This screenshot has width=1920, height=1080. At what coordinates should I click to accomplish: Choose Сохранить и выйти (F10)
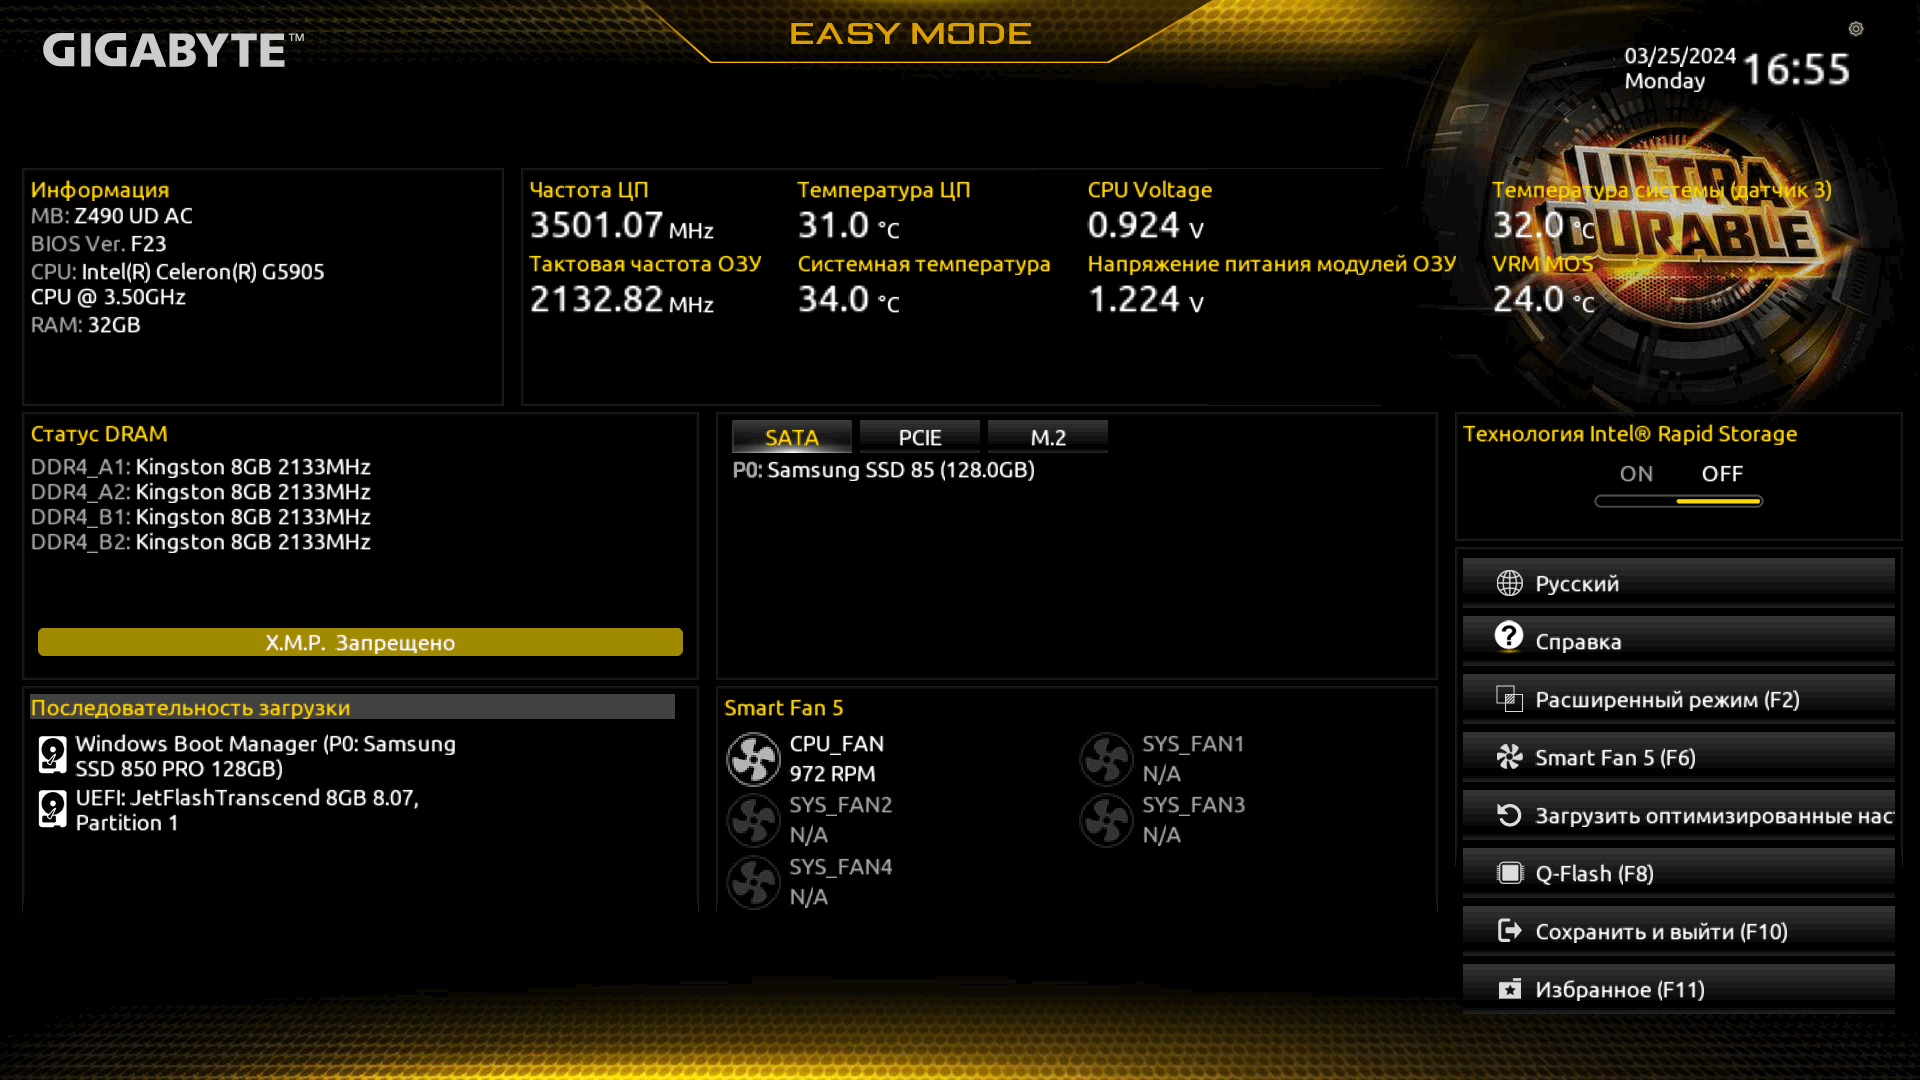click(x=1678, y=931)
